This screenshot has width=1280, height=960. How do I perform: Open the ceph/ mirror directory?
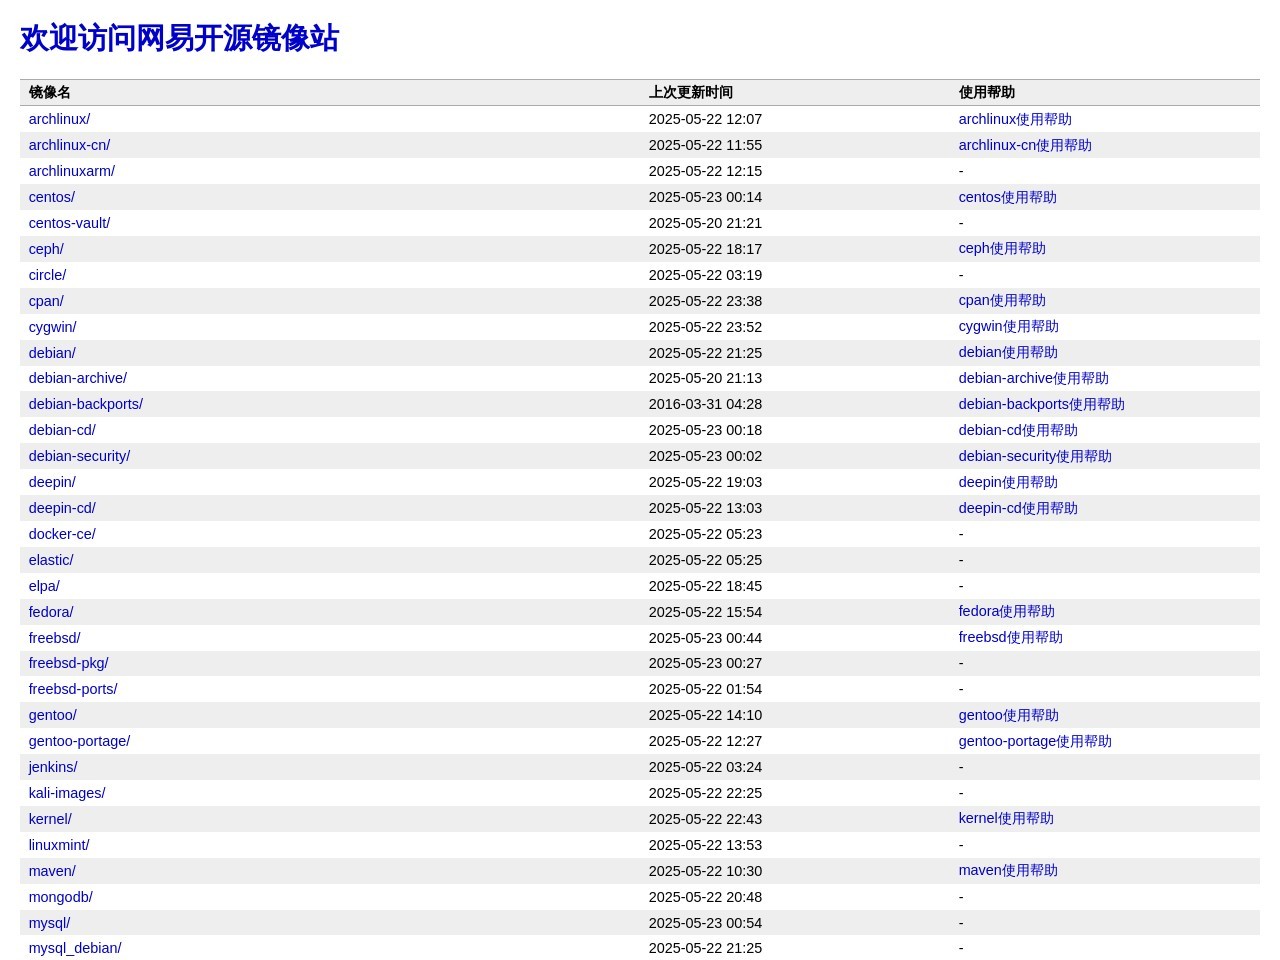pyautogui.click(x=46, y=249)
